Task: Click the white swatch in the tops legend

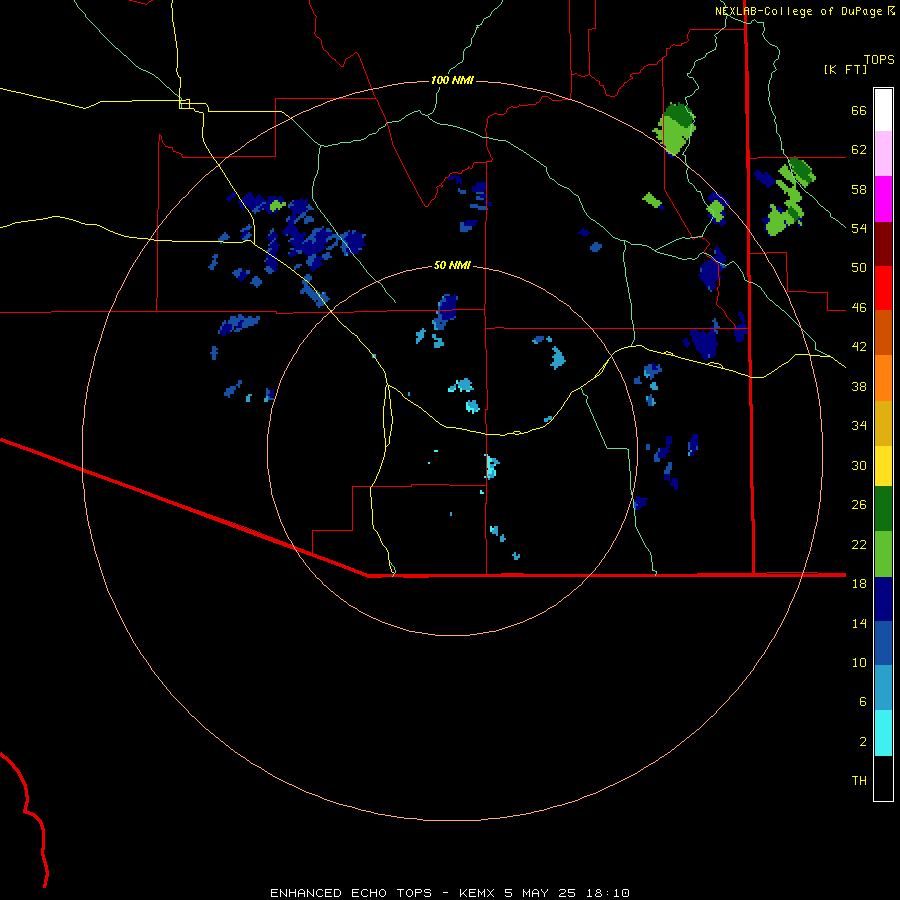Action: [883, 110]
